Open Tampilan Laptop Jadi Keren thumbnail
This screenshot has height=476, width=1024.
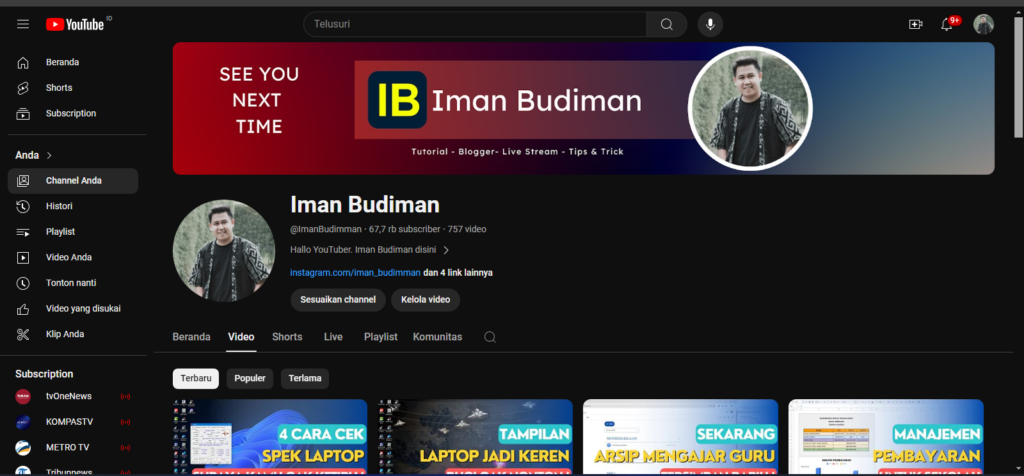pos(475,437)
